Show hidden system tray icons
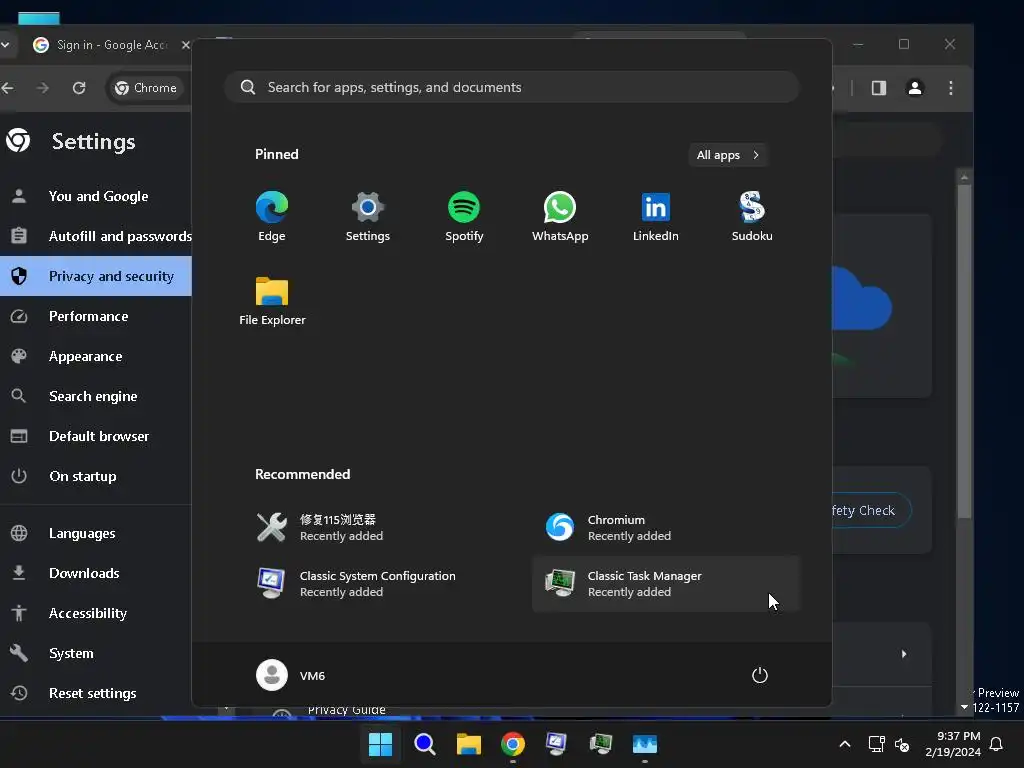The image size is (1024, 768). pos(844,744)
